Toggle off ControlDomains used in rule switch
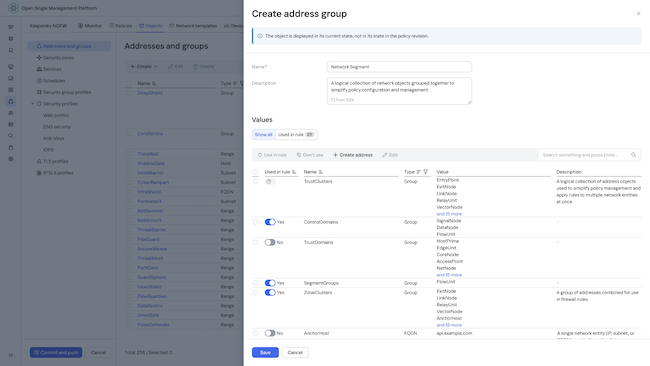Screen dimensions: 650x366 tap(270, 222)
